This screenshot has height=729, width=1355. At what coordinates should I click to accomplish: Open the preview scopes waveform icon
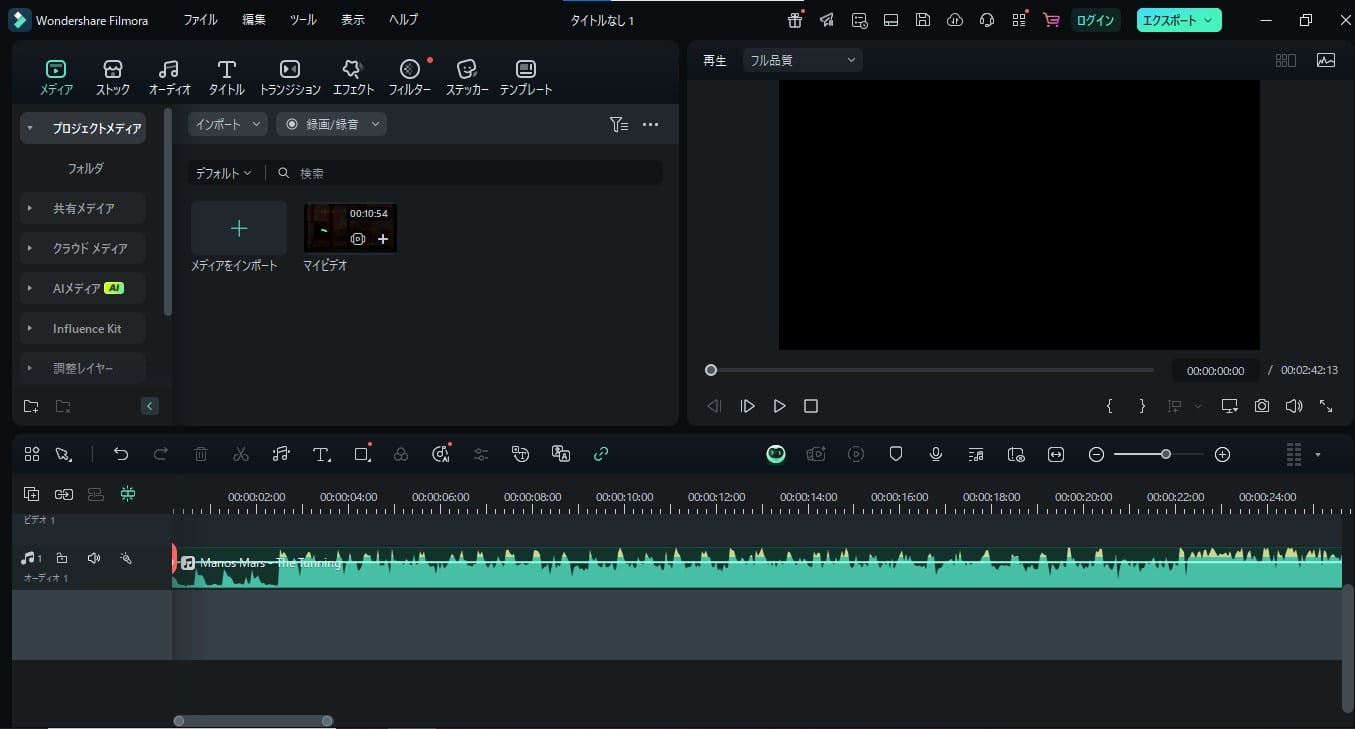[1326, 60]
